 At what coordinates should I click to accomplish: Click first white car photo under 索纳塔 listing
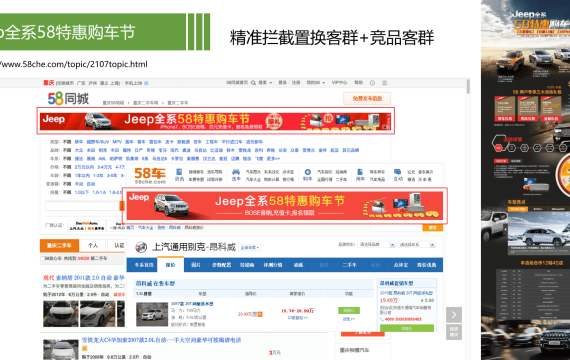pos(60,314)
